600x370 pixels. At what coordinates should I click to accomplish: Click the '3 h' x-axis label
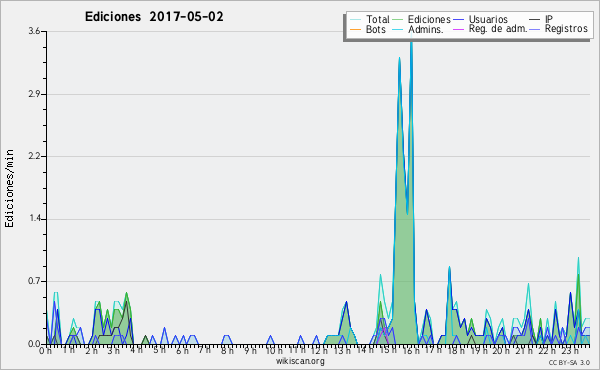113,351
